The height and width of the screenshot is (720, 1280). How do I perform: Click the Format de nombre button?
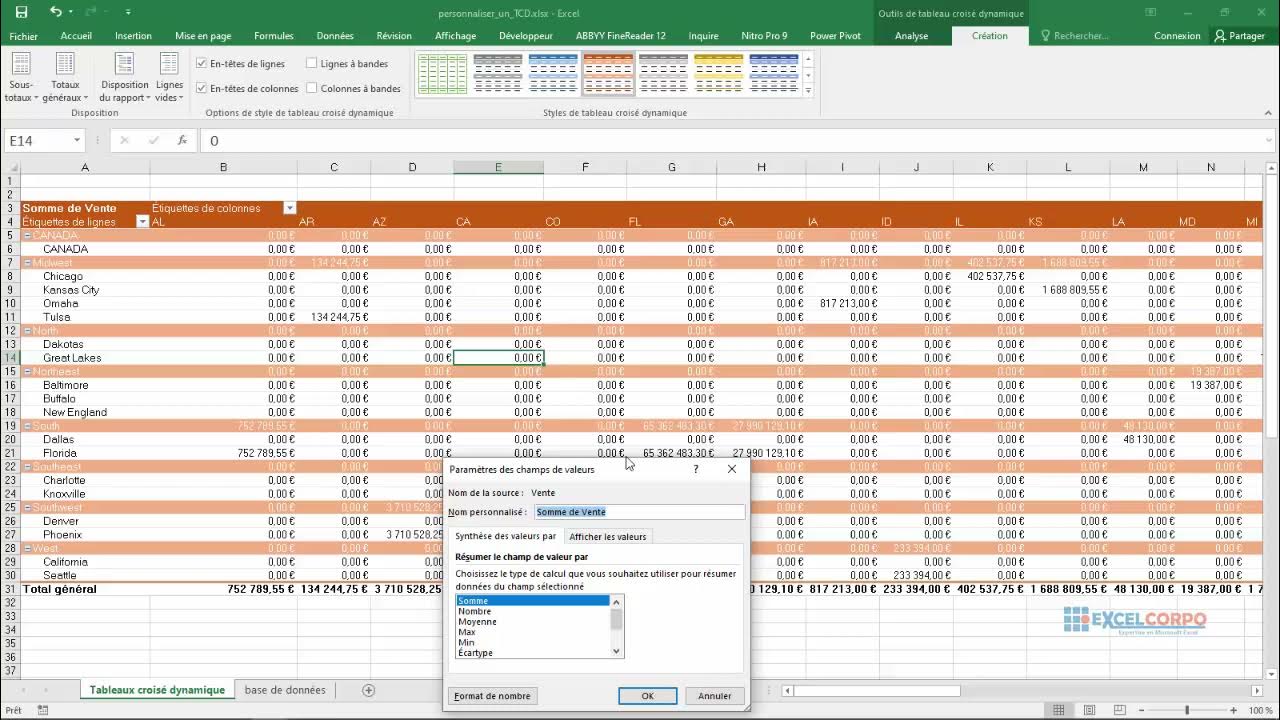coord(492,696)
